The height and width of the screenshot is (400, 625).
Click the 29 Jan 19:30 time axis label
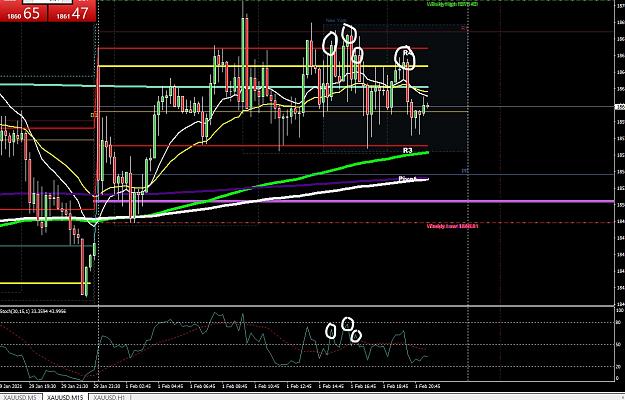click(x=42, y=386)
